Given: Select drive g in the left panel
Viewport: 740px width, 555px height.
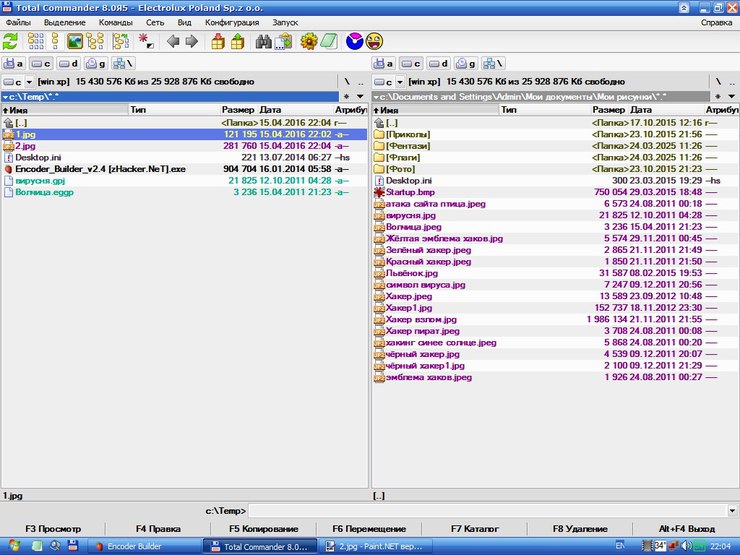Looking at the screenshot, I should (x=96, y=63).
